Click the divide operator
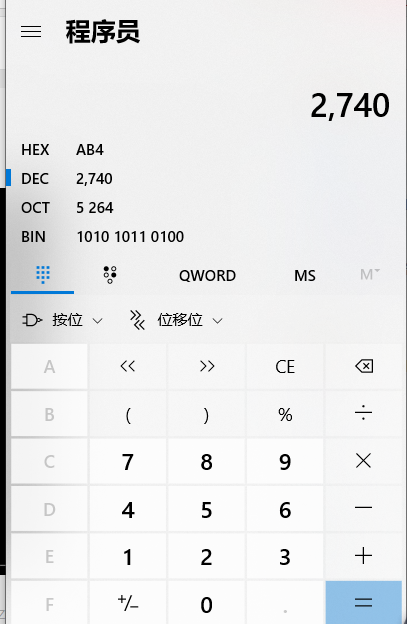The height and width of the screenshot is (624, 407). 364,414
